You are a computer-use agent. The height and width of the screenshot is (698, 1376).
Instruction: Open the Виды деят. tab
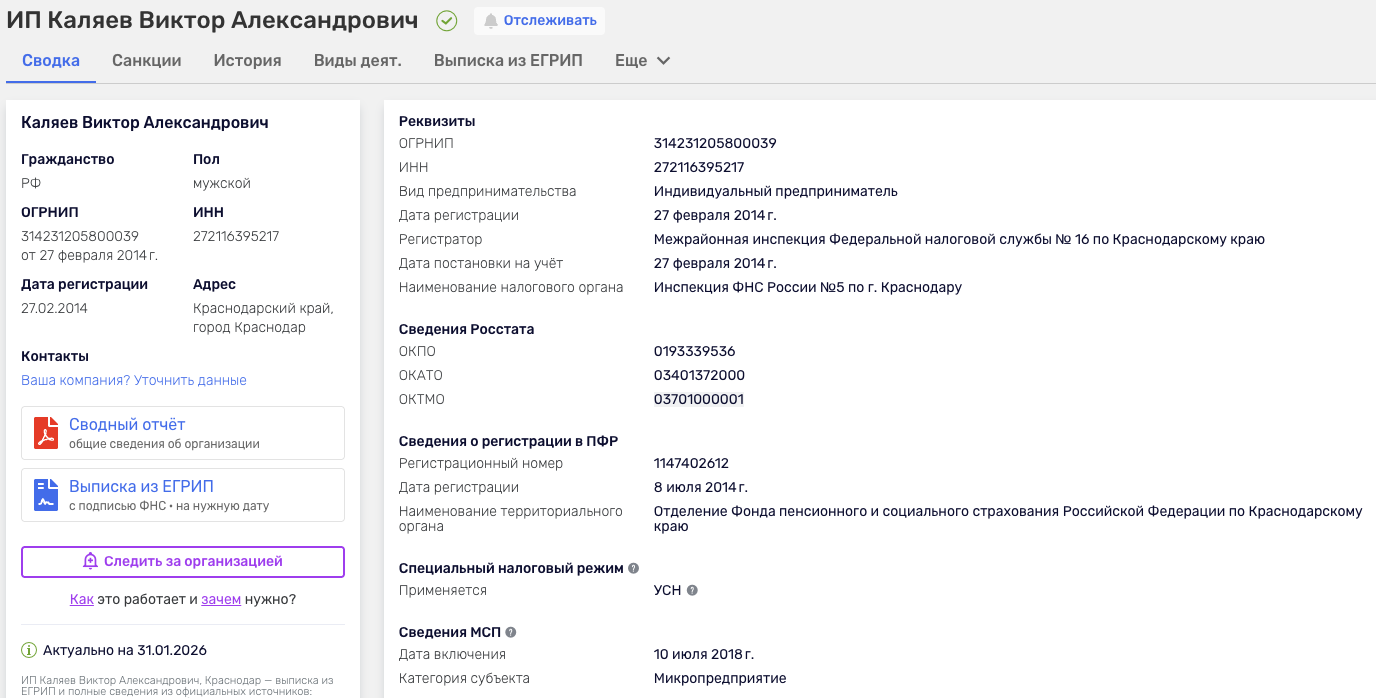tap(358, 60)
